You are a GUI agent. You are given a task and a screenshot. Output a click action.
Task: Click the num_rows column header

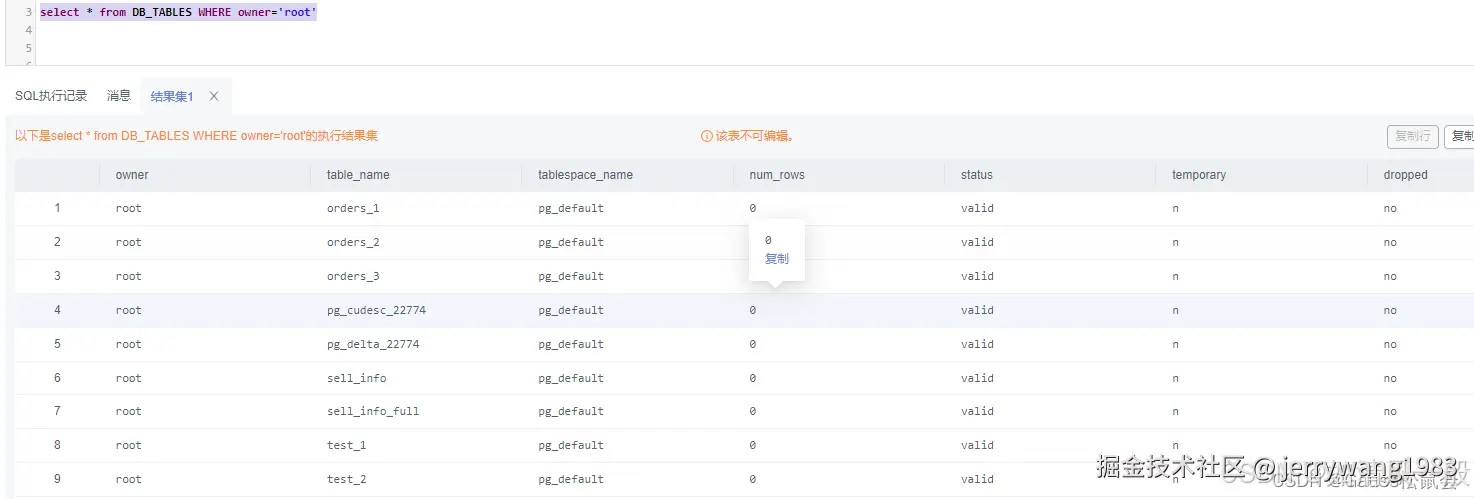(777, 175)
